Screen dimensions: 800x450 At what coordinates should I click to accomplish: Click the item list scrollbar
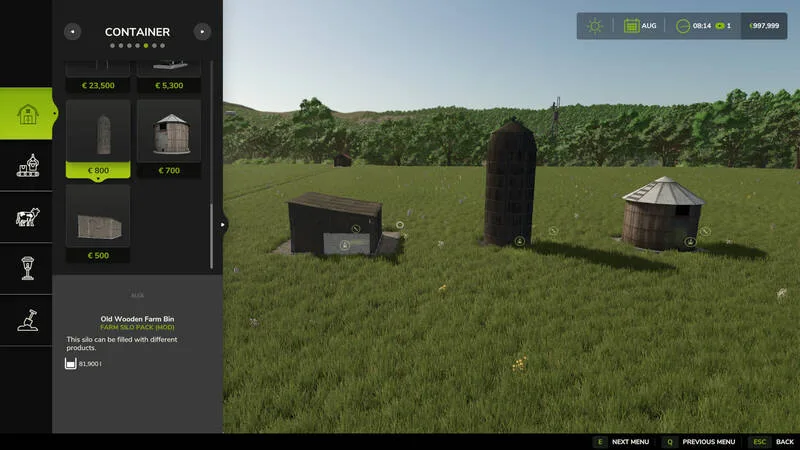pyautogui.click(x=211, y=236)
